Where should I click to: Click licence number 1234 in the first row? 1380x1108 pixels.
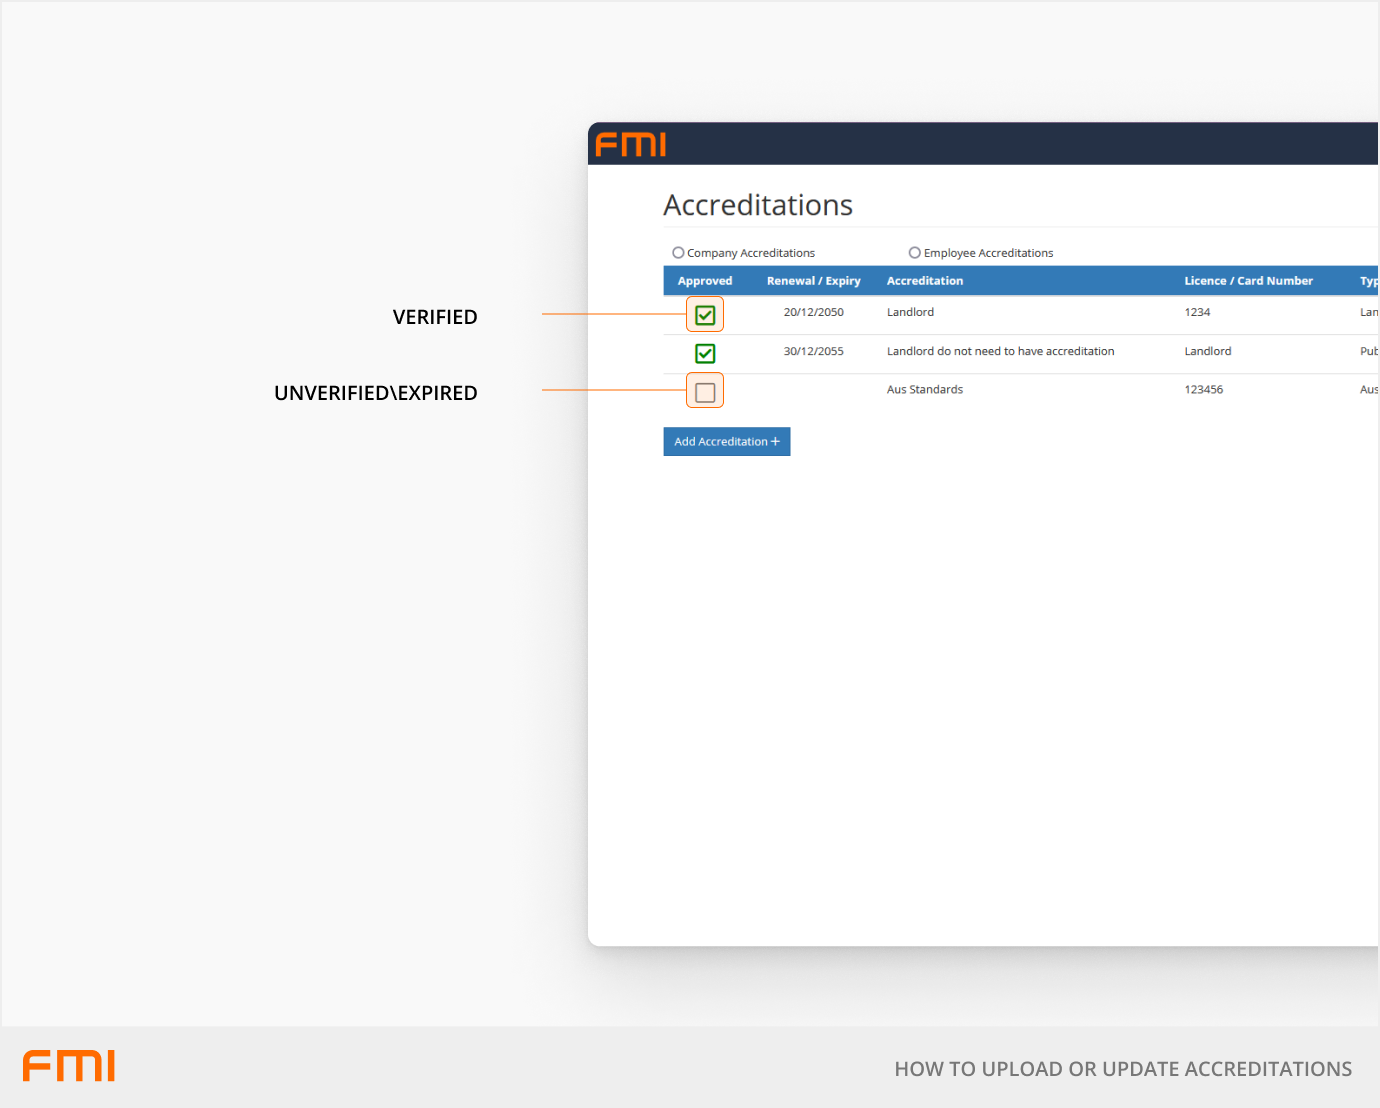tap(1197, 312)
